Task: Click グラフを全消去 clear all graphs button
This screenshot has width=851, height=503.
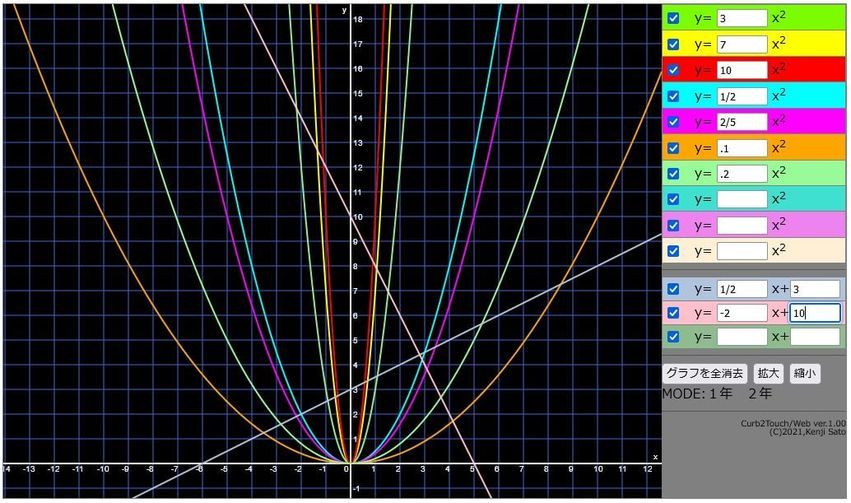Action: pos(704,373)
